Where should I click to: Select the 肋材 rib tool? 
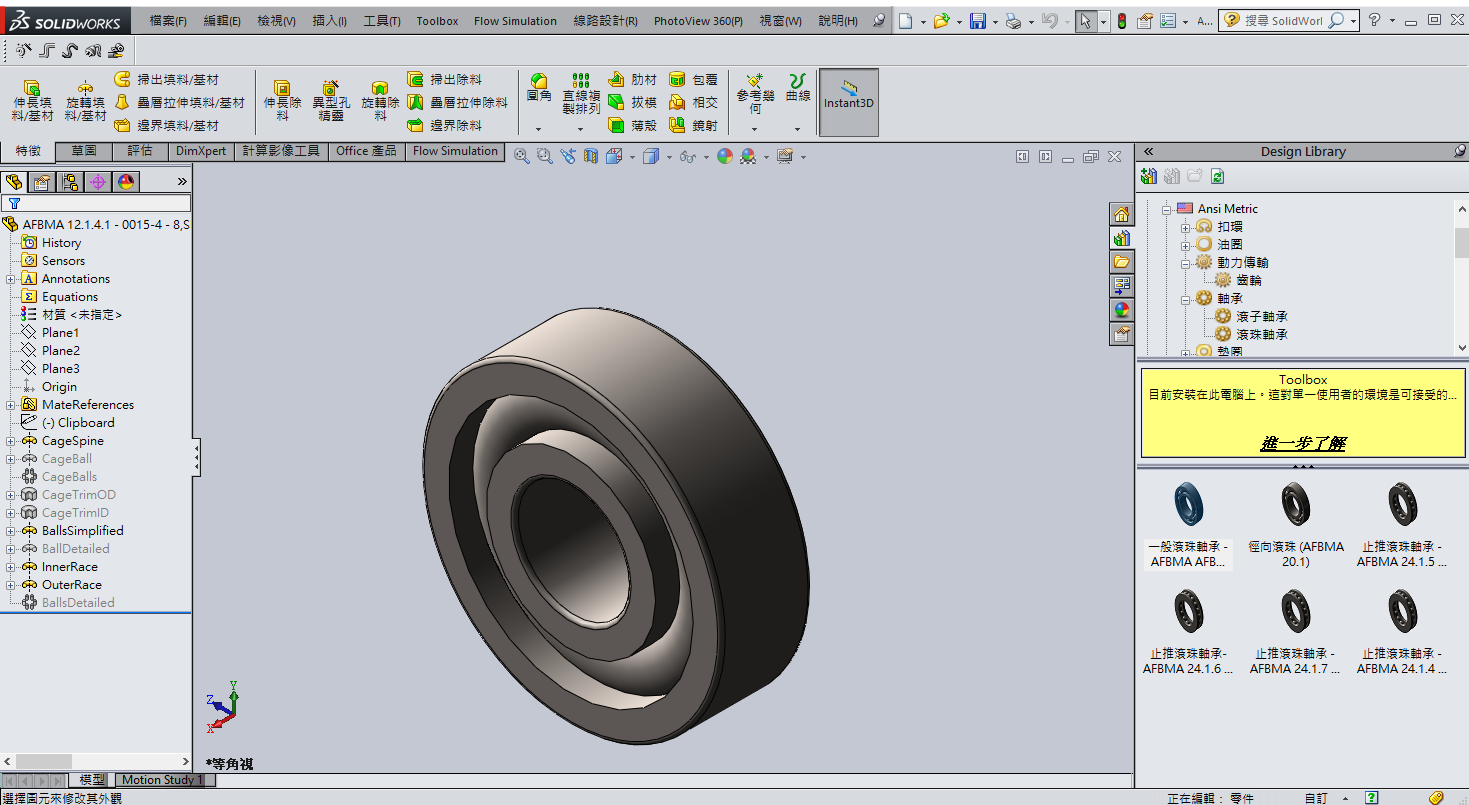pyautogui.click(x=632, y=79)
